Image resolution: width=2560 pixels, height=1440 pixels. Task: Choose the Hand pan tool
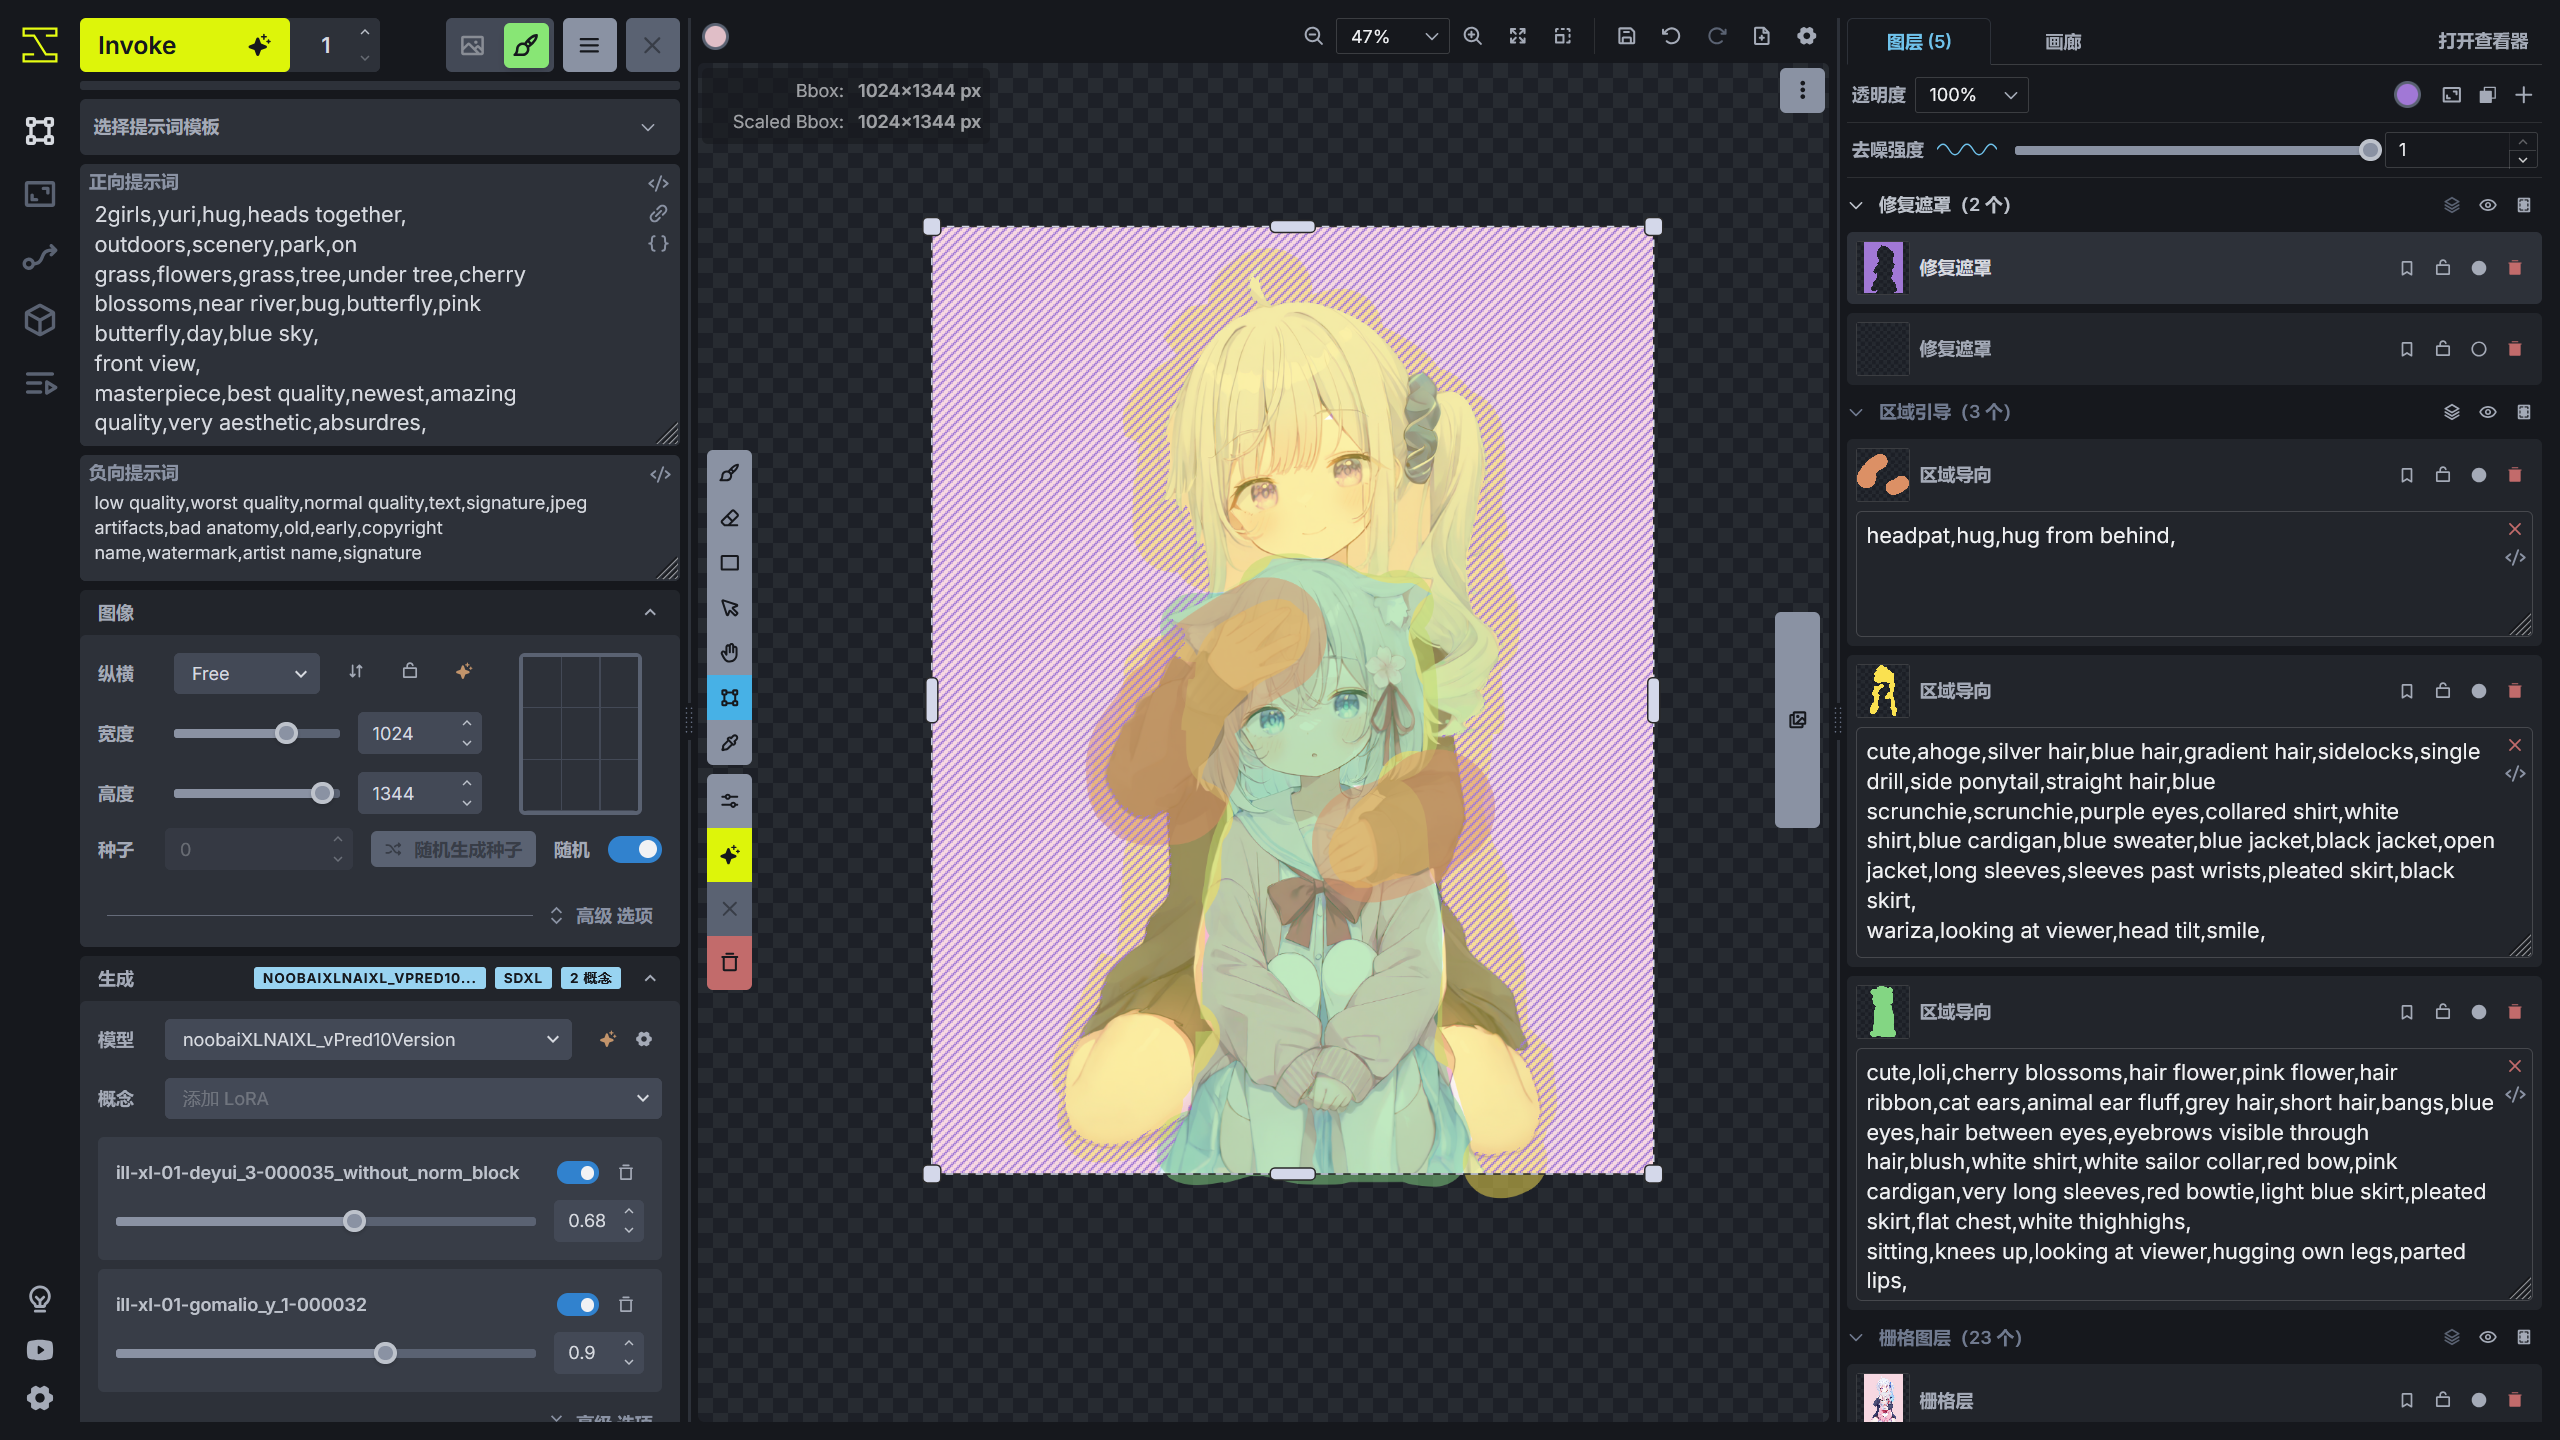pos(729,652)
